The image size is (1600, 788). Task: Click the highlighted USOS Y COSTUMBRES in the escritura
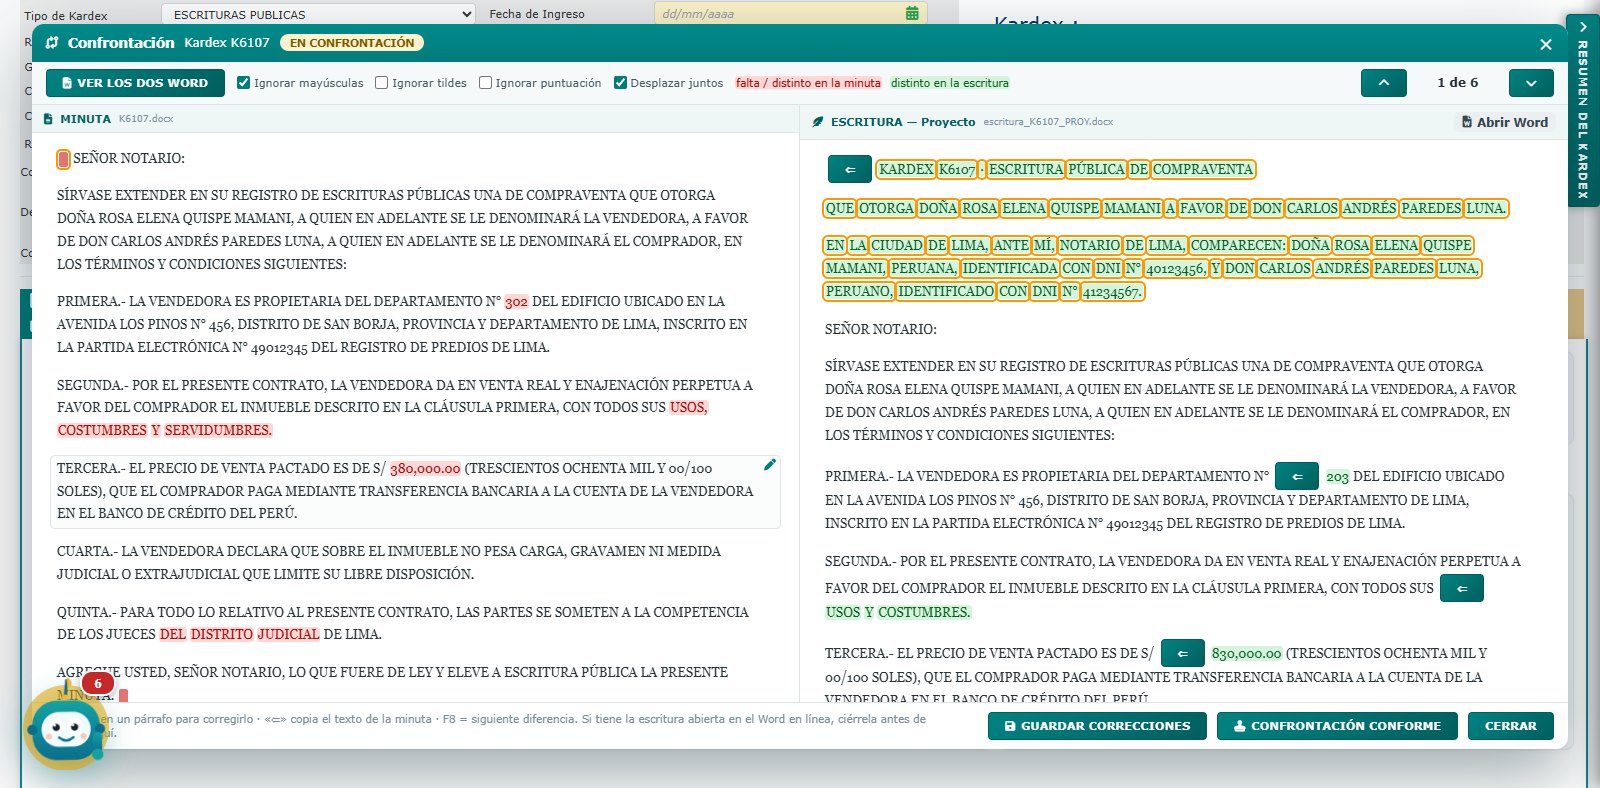coord(898,612)
